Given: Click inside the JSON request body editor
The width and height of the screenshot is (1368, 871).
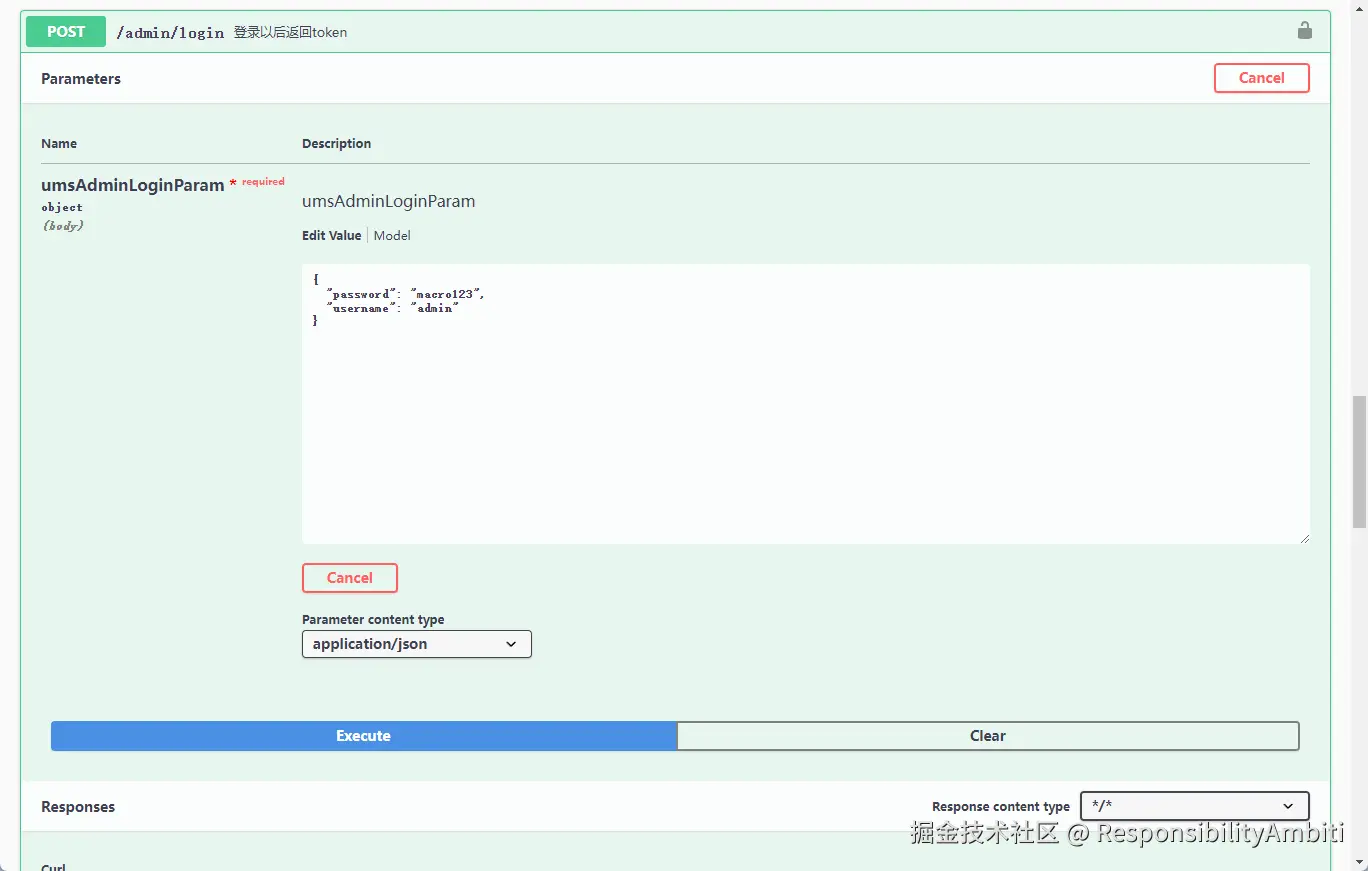Looking at the screenshot, I should [806, 404].
